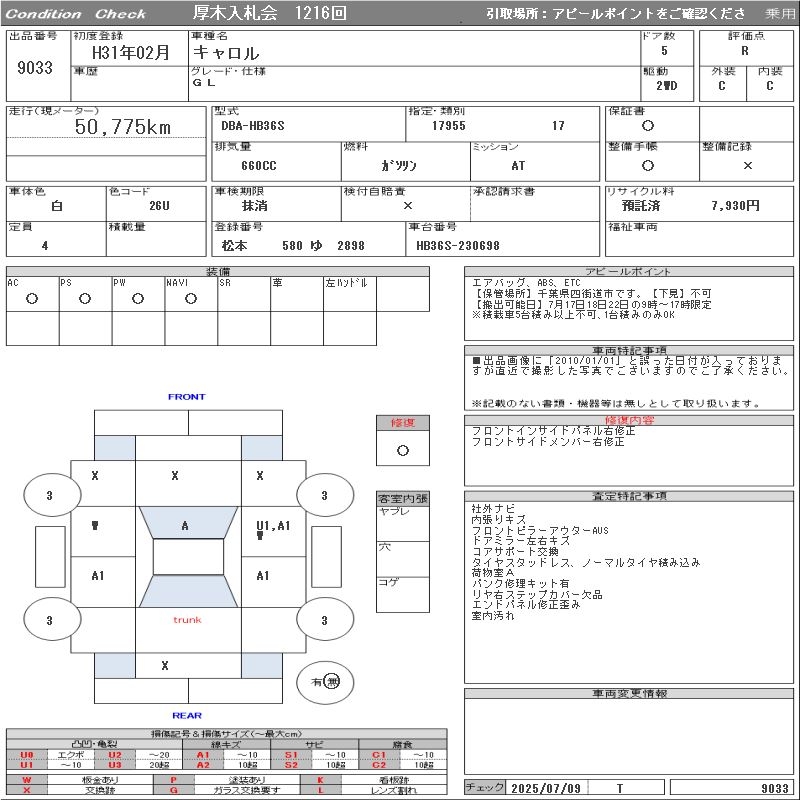Select the grade value GL
The width and height of the screenshot is (800, 800).
(204, 82)
